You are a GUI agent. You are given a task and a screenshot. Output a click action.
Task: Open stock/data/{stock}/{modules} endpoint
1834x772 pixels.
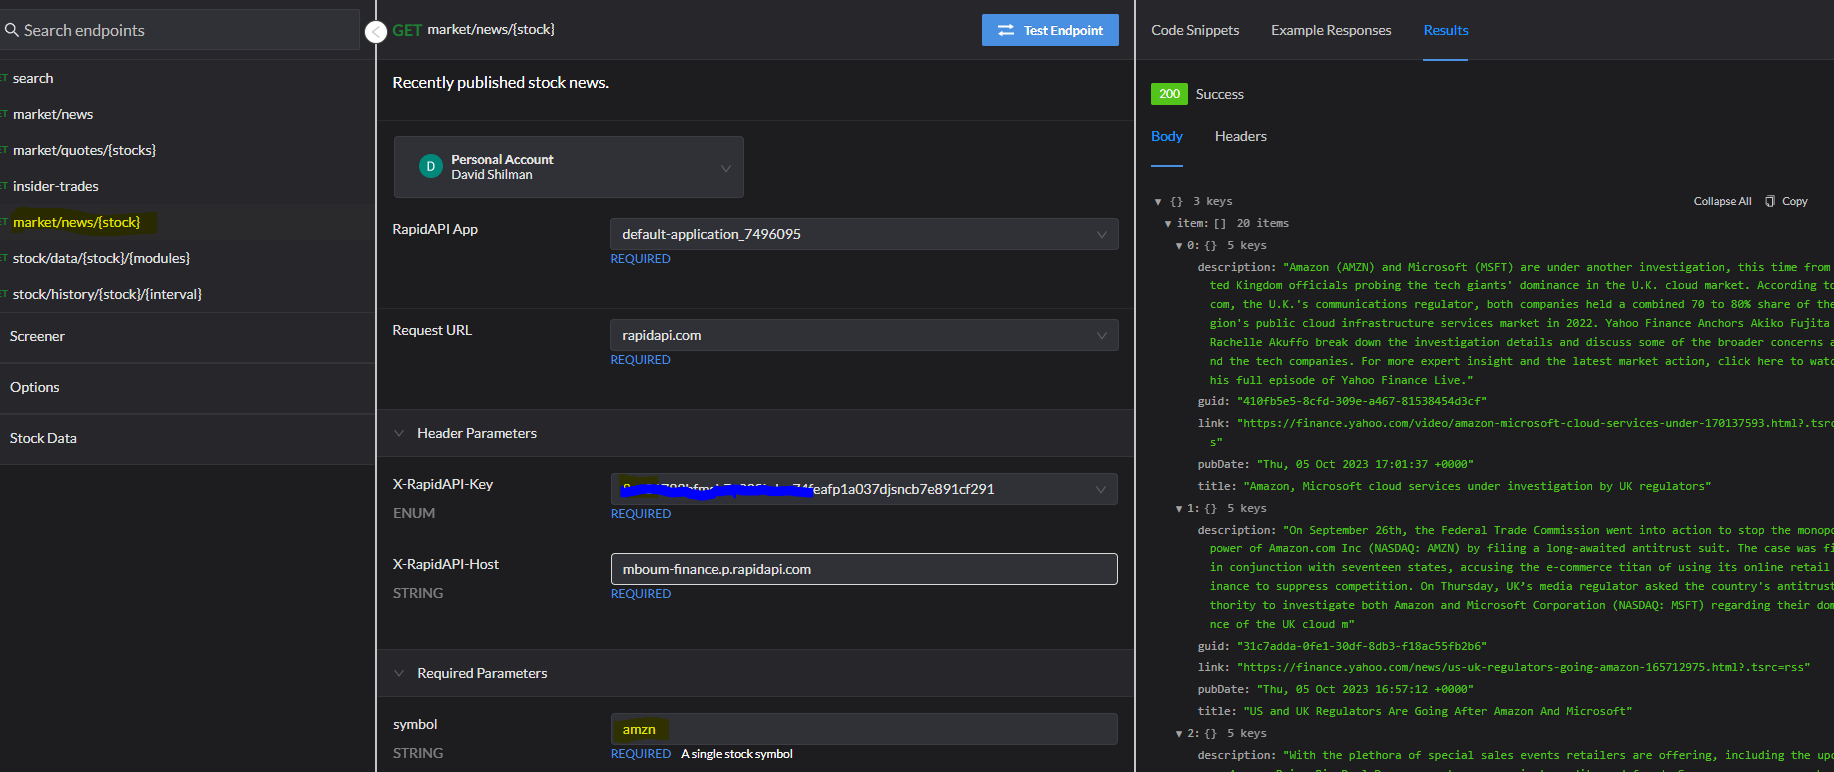point(101,258)
